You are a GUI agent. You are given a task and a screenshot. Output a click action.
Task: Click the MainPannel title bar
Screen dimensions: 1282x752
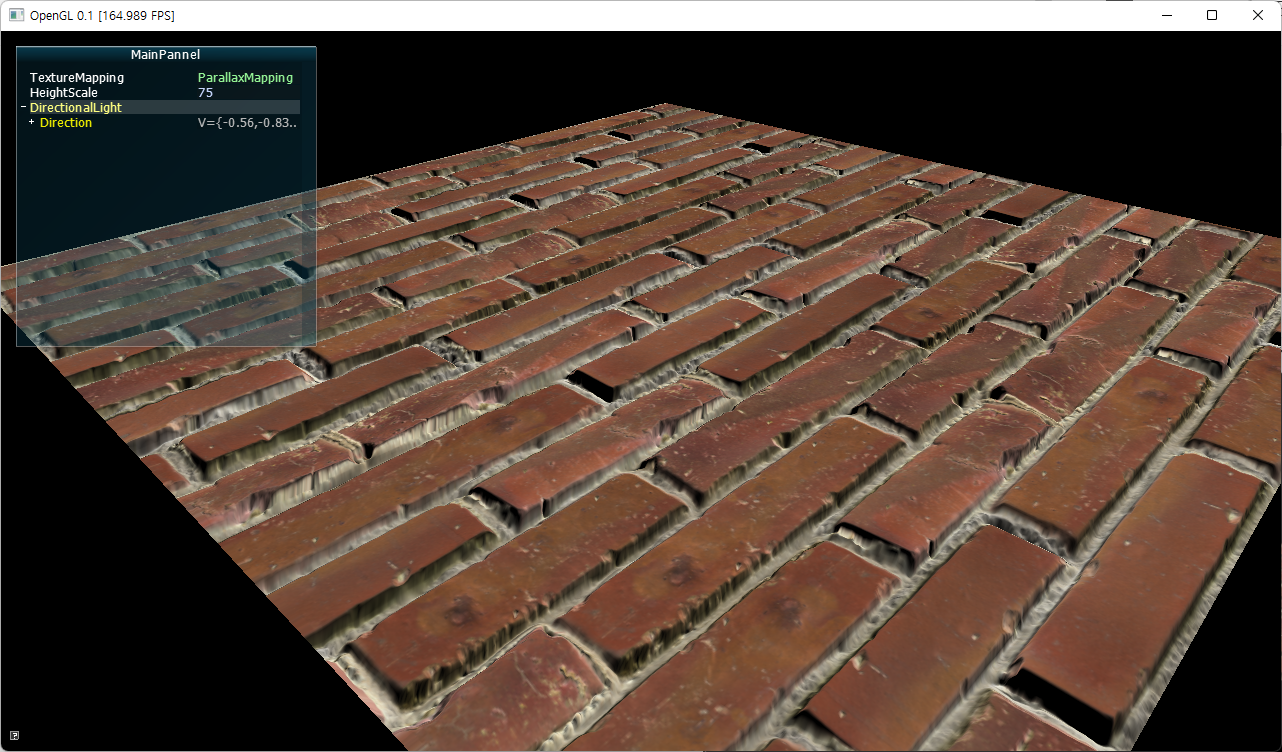point(166,55)
